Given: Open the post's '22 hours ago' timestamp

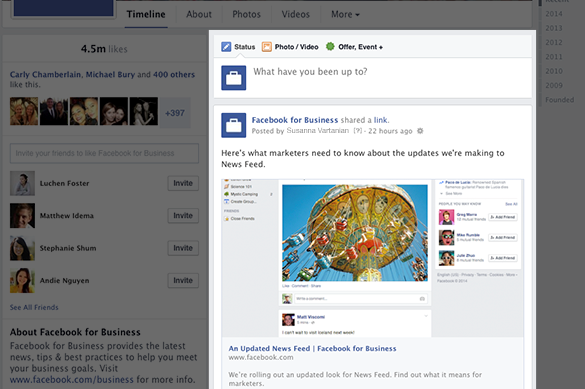Looking at the screenshot, I should (390, 131).
